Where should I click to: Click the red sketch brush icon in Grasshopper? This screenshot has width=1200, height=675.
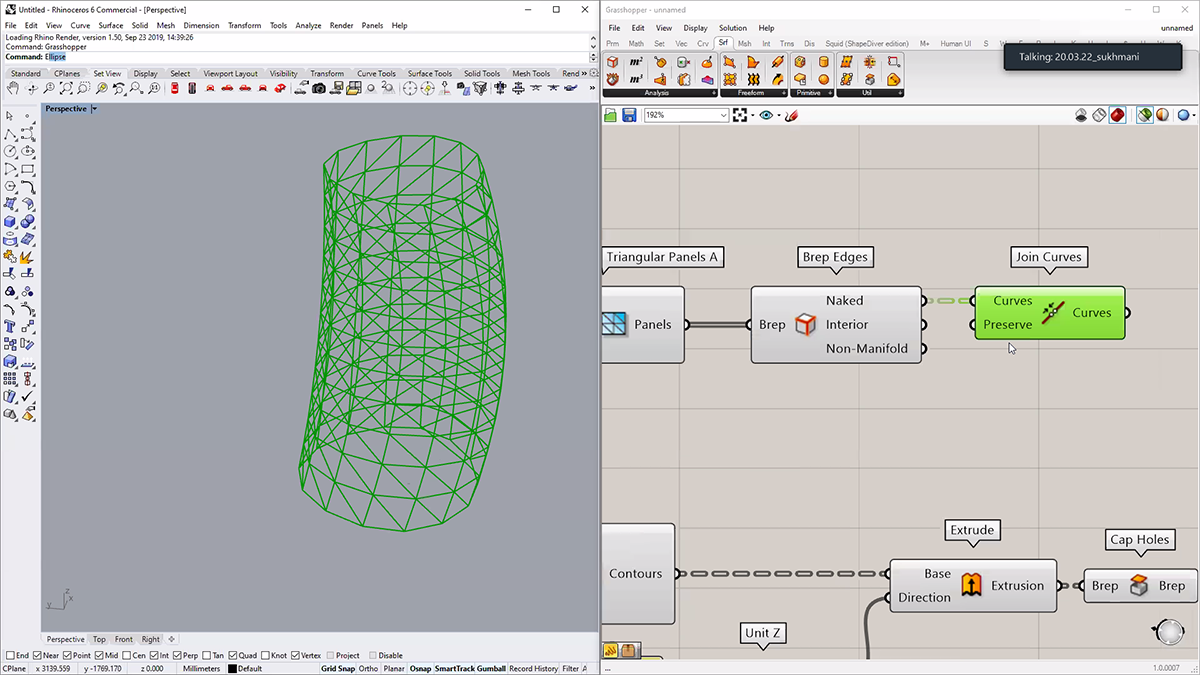coord(791,116)
